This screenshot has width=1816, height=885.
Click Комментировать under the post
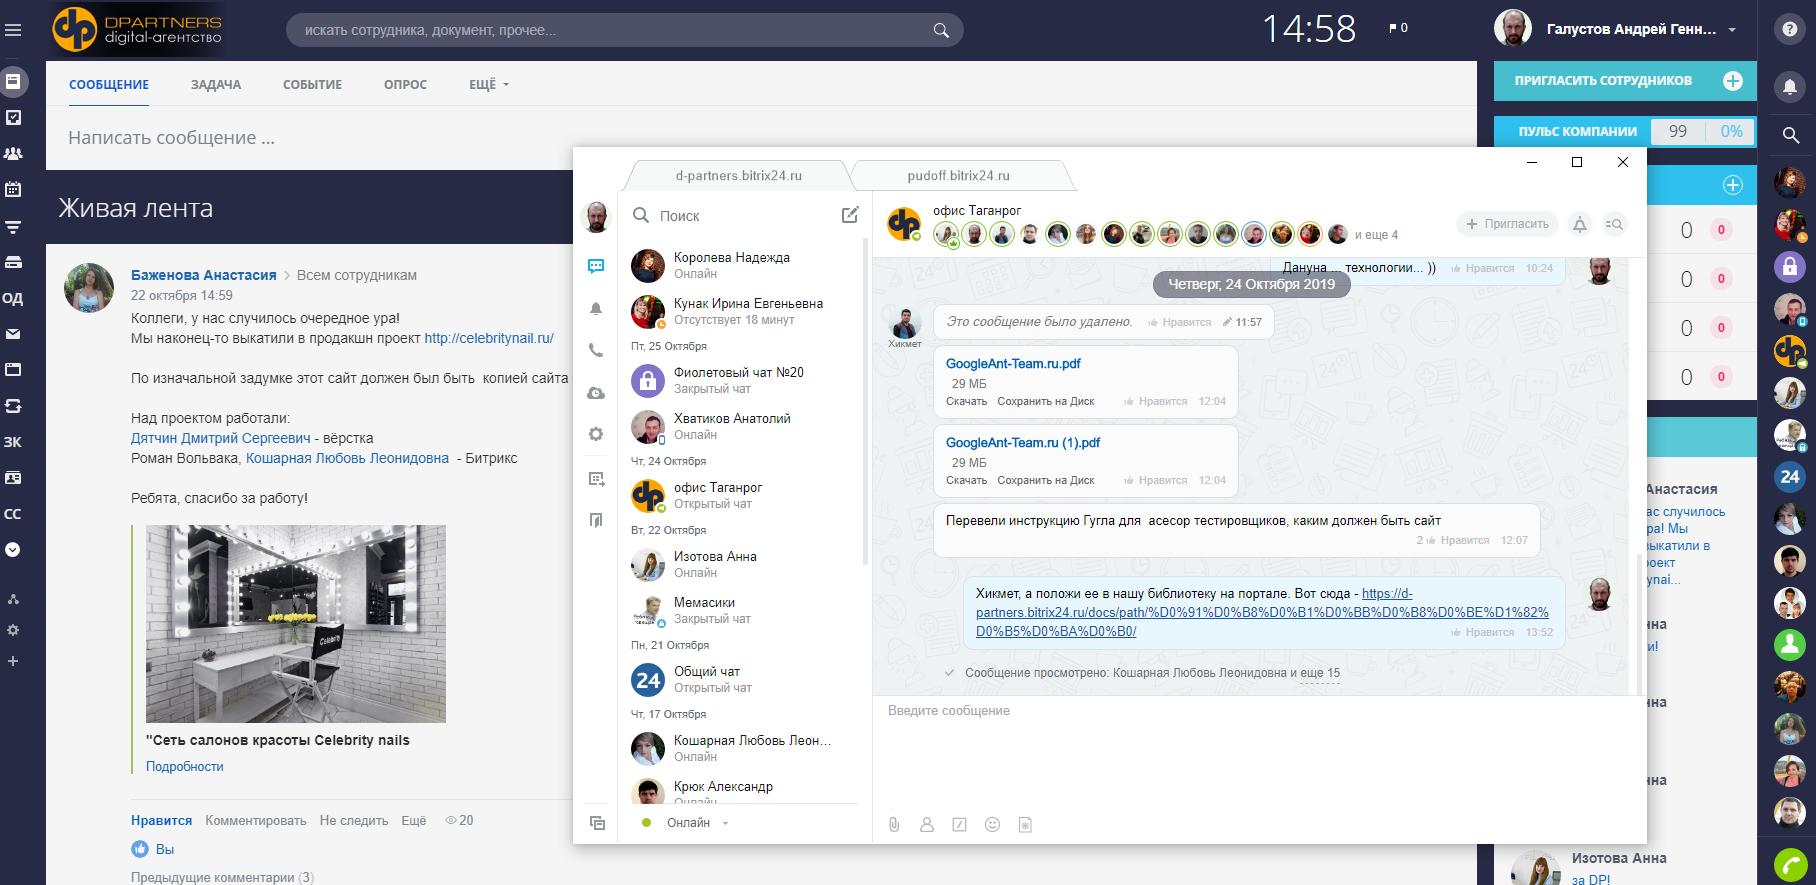click(256, 820)
